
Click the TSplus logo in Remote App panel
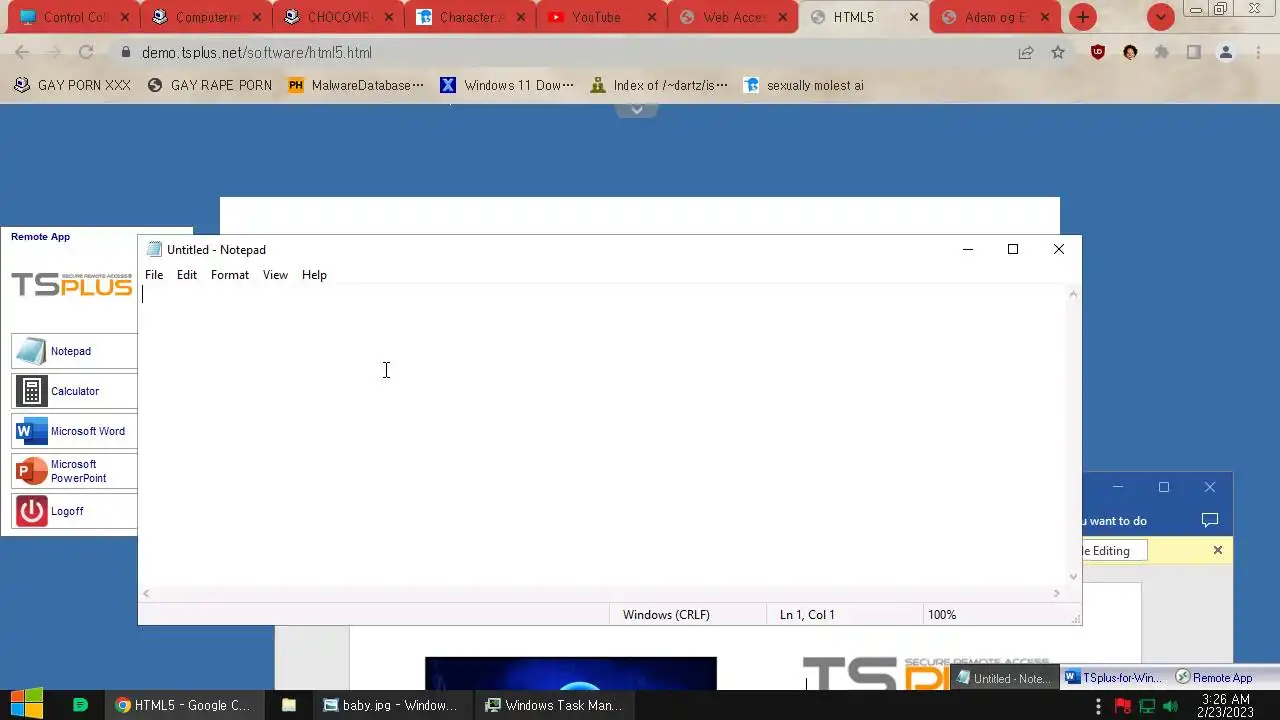tap(72, 285)
